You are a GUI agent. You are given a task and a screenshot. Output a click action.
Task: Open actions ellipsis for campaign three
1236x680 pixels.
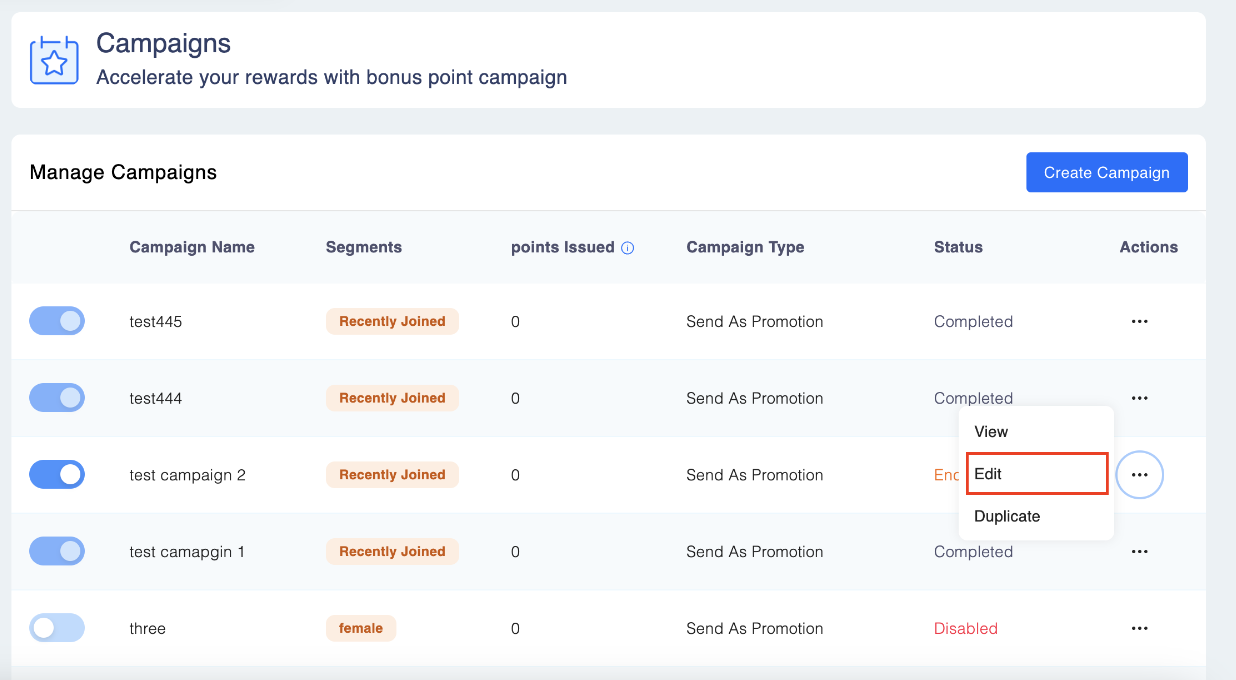coord(1139,628)
